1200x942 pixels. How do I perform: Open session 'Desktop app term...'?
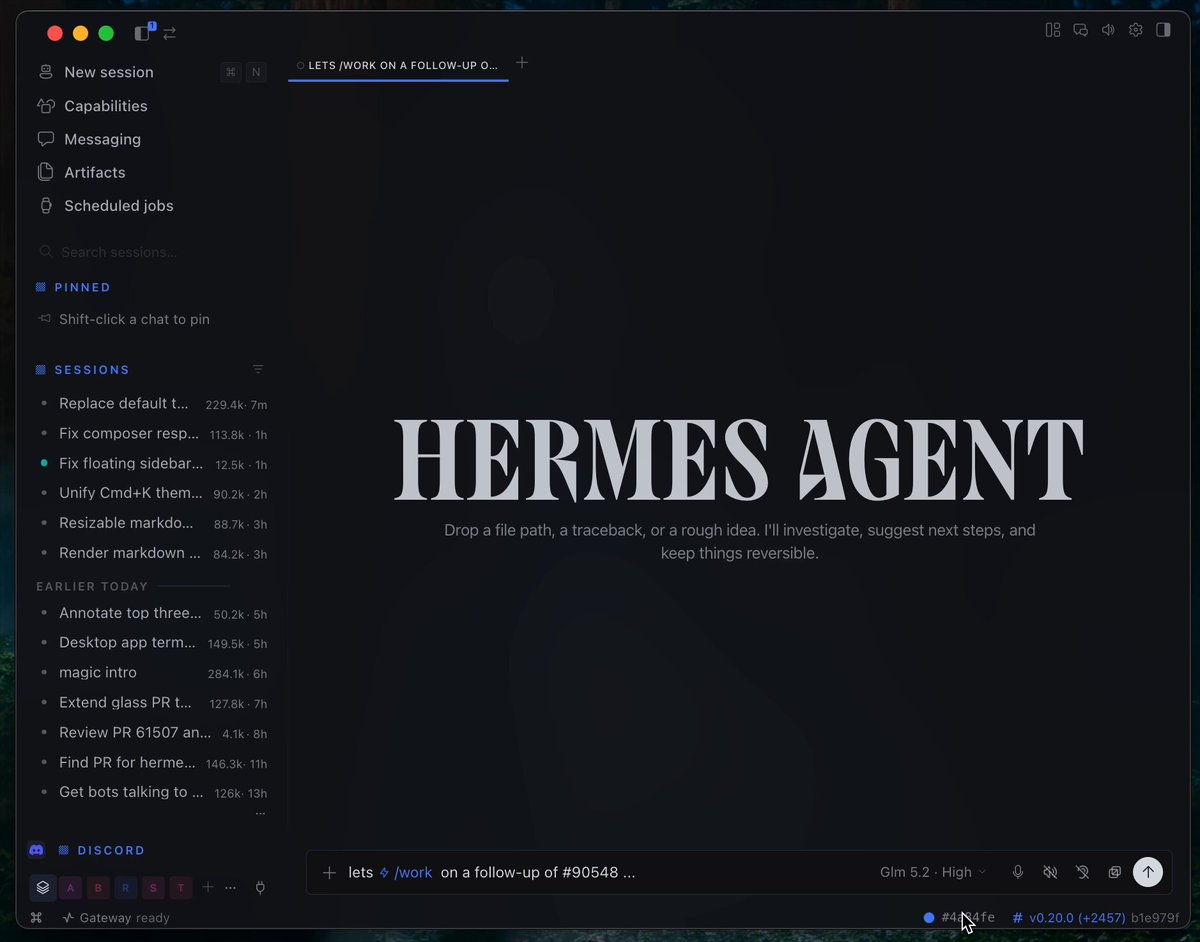coord(151,643)
